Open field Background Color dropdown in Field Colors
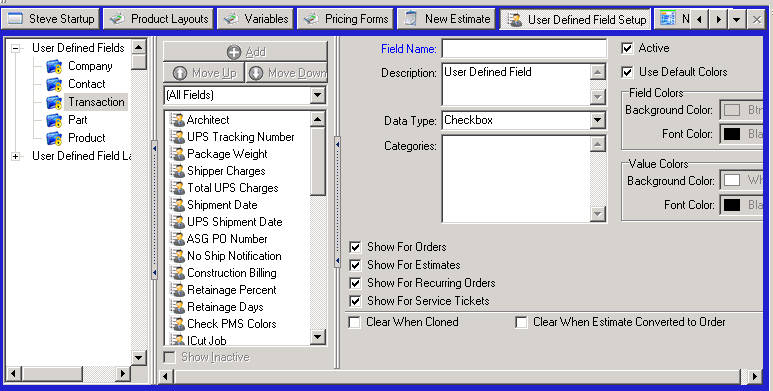 742,110
